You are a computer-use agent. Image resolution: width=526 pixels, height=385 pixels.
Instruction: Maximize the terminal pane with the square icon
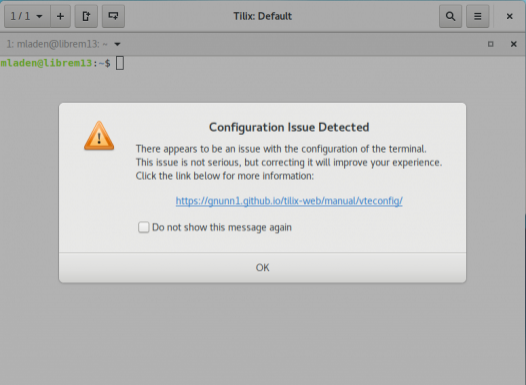[x=490, y=44]
